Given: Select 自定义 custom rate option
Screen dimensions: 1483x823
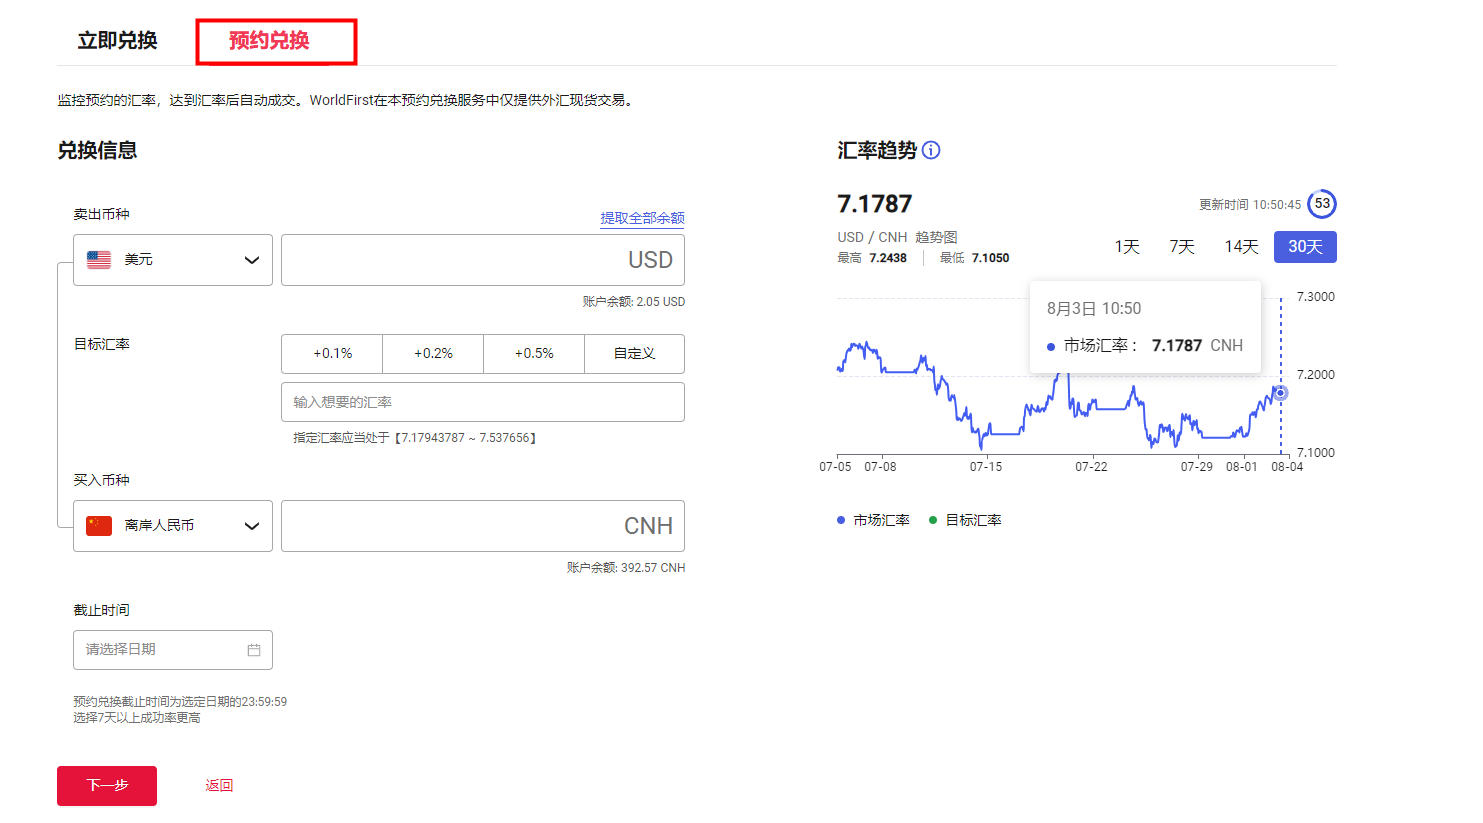Looking at the screenshot, I should tap(634, 354).
